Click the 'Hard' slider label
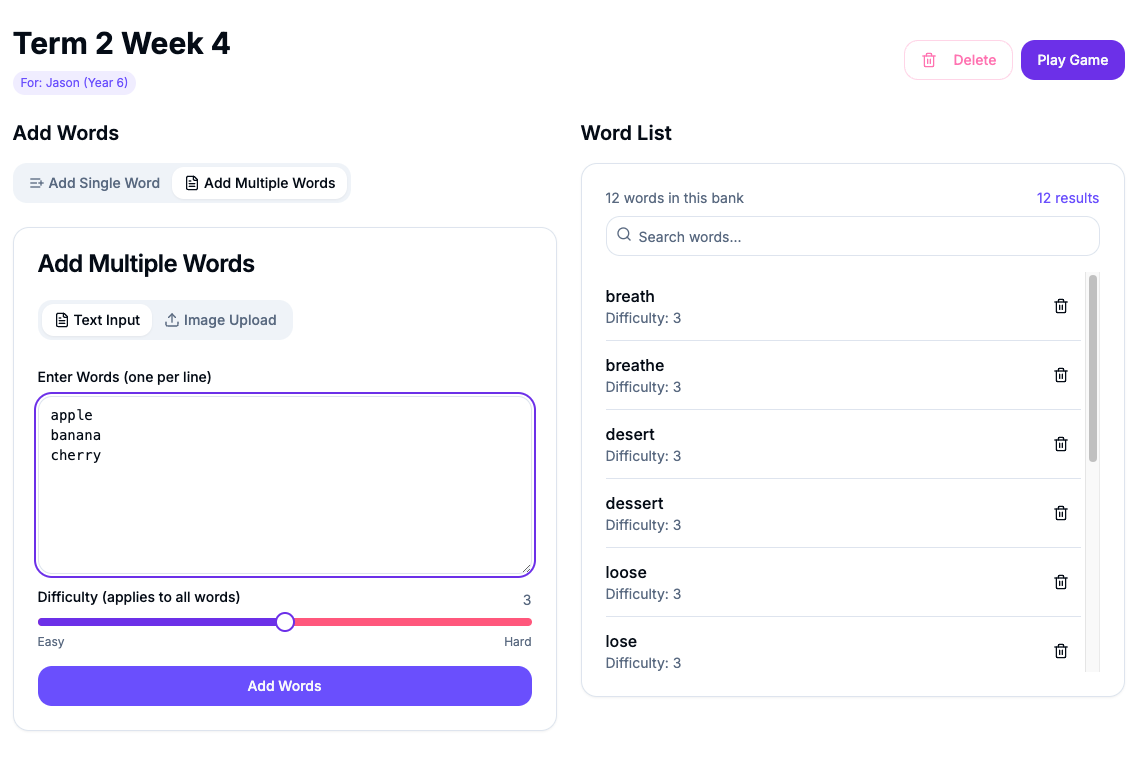The width and height of the screenshot is (1140, 764). point(518,642)
